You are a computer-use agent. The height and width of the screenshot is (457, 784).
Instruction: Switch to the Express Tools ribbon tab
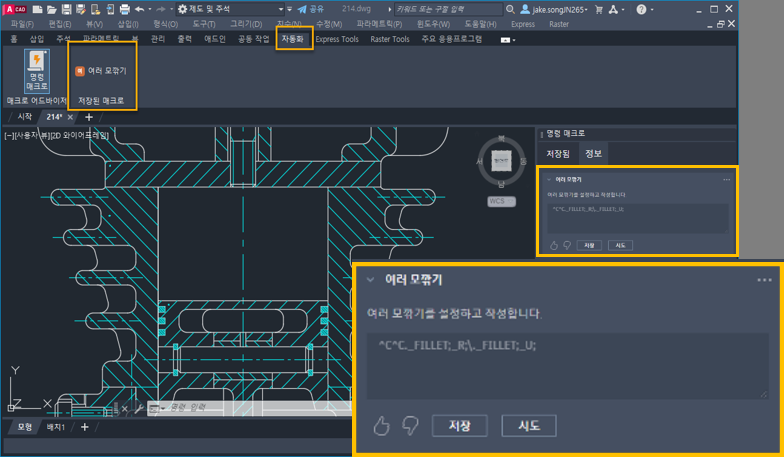(337, 39)
